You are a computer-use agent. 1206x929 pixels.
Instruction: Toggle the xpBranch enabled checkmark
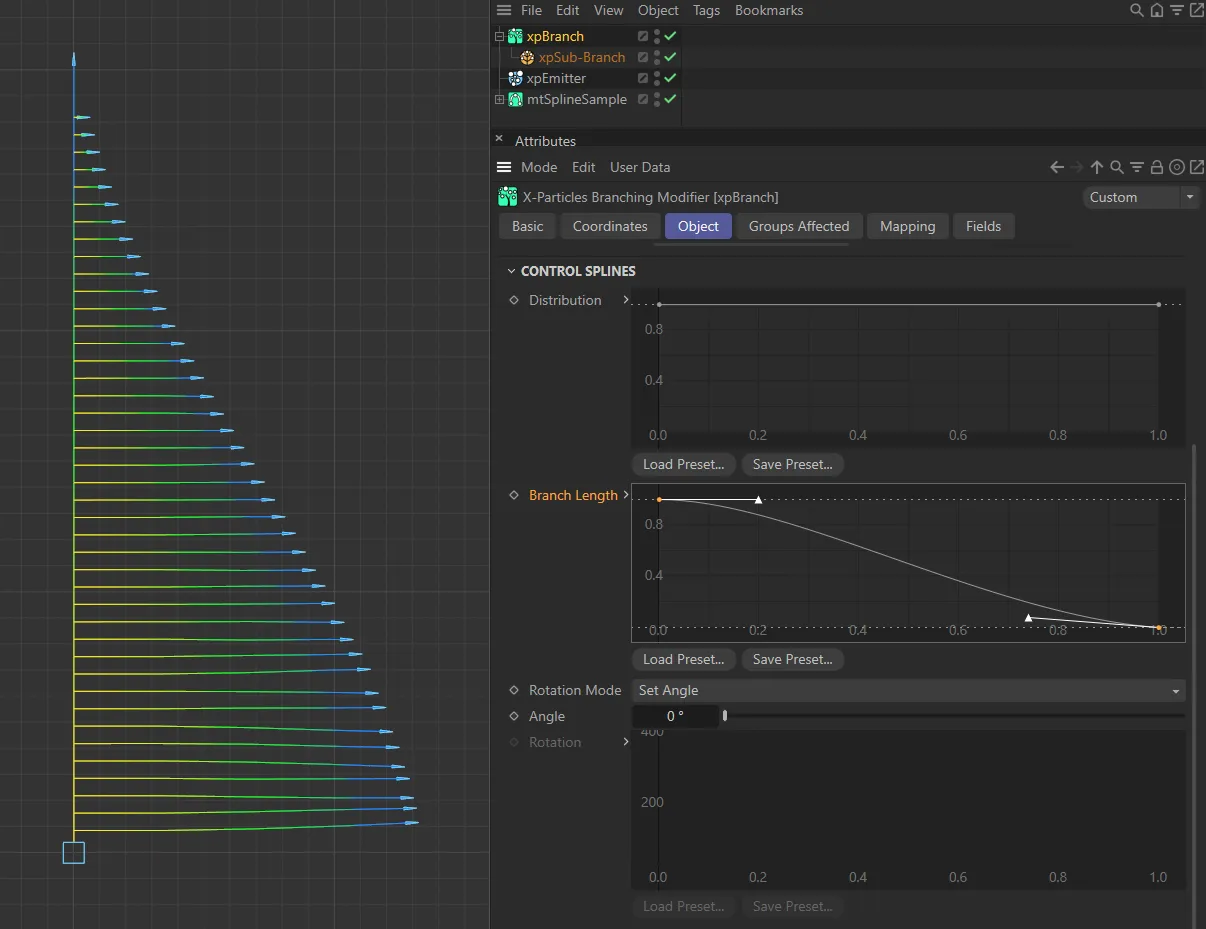[669, 36]
